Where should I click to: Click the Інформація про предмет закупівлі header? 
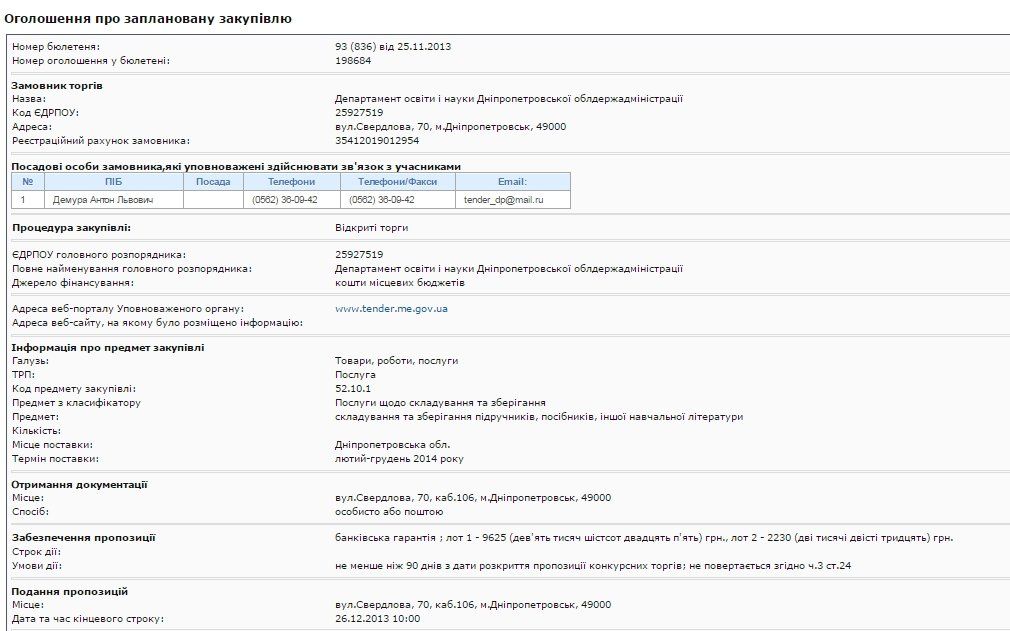click(x=110, y=348)
